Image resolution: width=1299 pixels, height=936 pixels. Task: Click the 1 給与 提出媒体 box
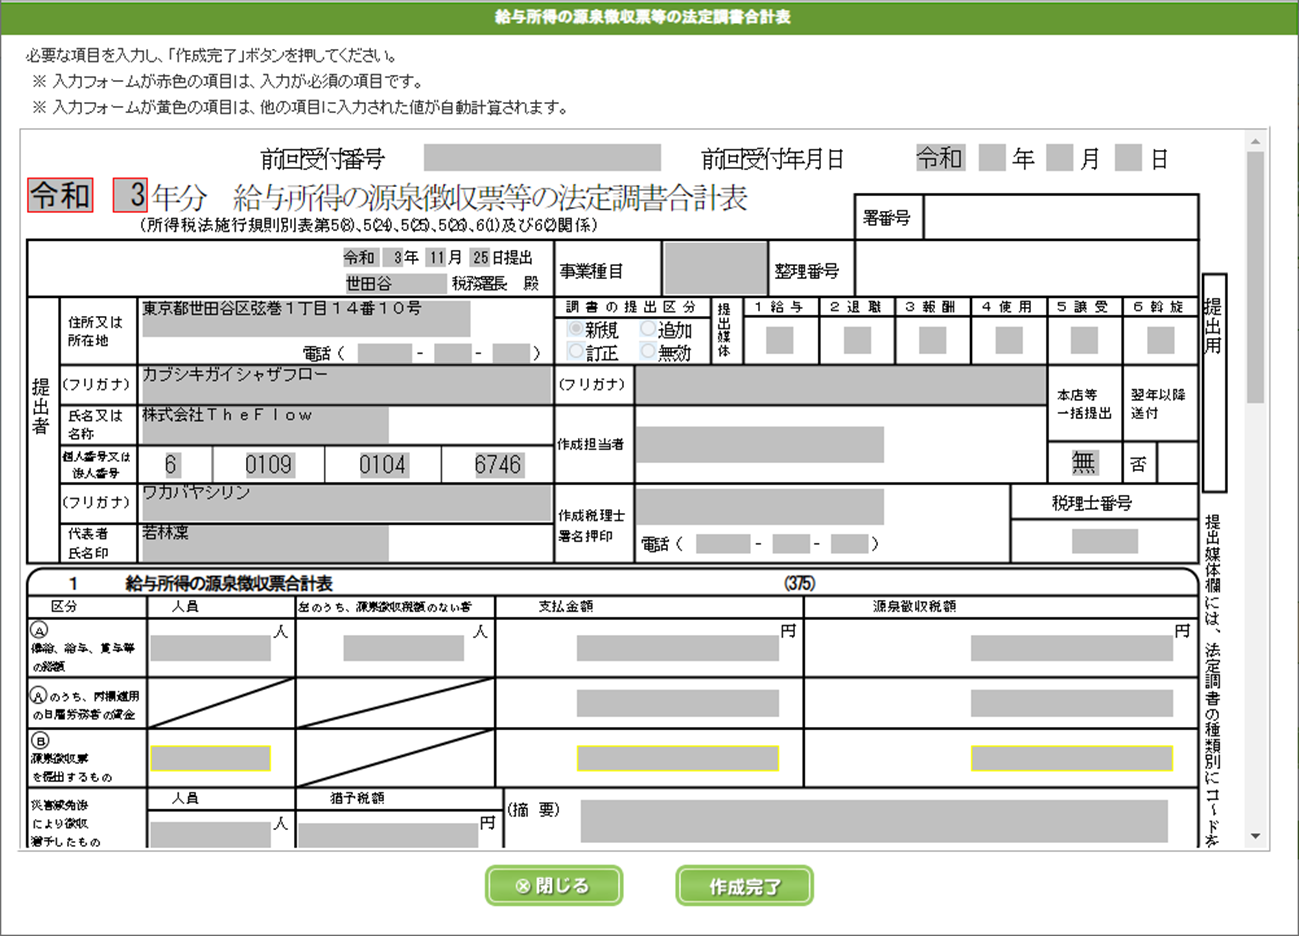779,340
